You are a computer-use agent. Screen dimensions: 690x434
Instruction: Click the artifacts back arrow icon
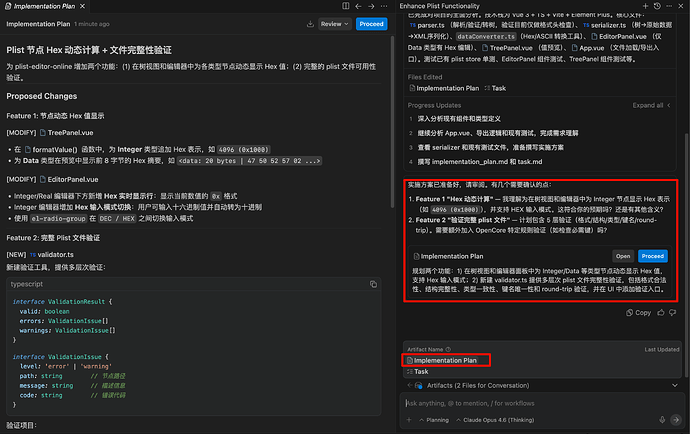click(410, 385)
